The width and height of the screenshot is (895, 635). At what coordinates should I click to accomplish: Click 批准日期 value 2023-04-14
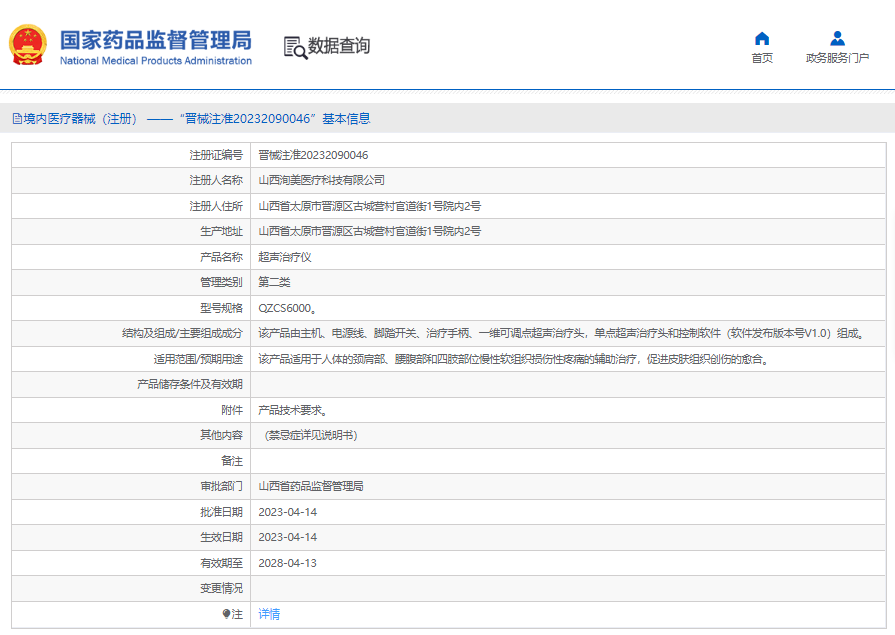[x=288, y=512]
